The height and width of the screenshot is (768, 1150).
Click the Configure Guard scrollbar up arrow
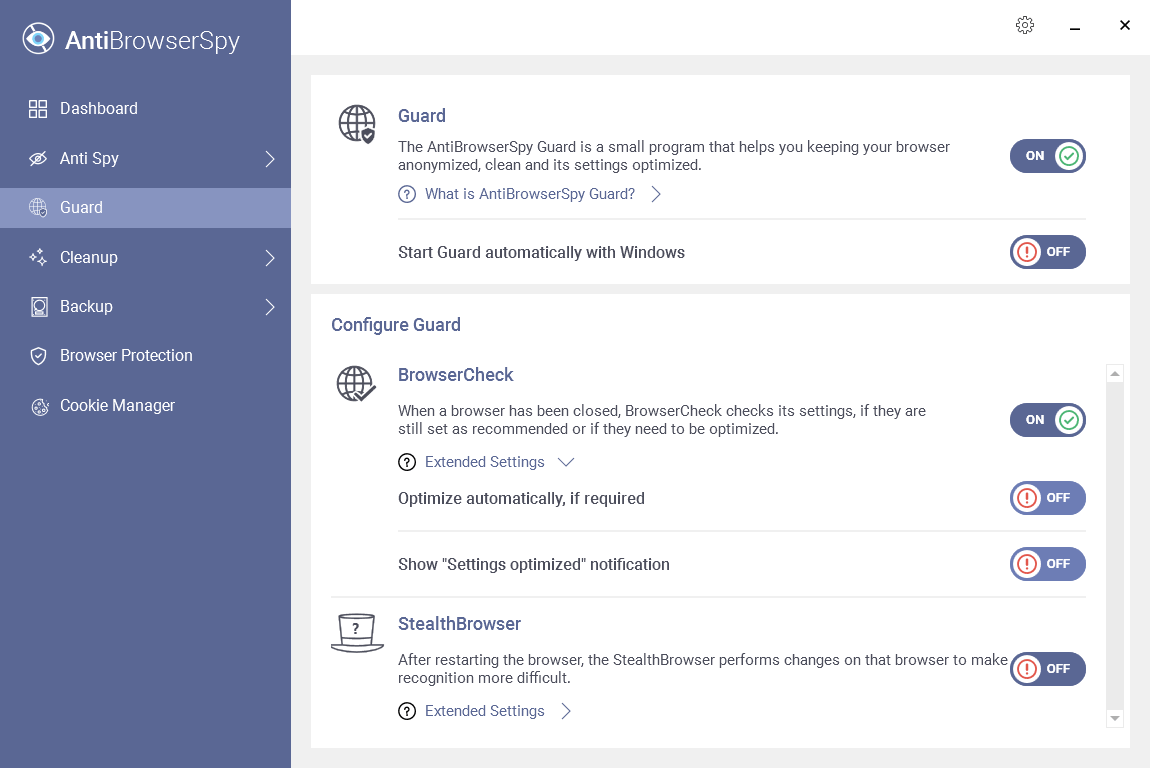click(1115, 374)
